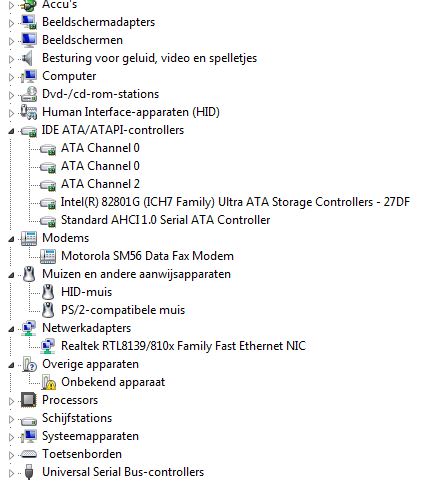Click the Processors chip icon
The image size is (425, 493).
point(29,400)
